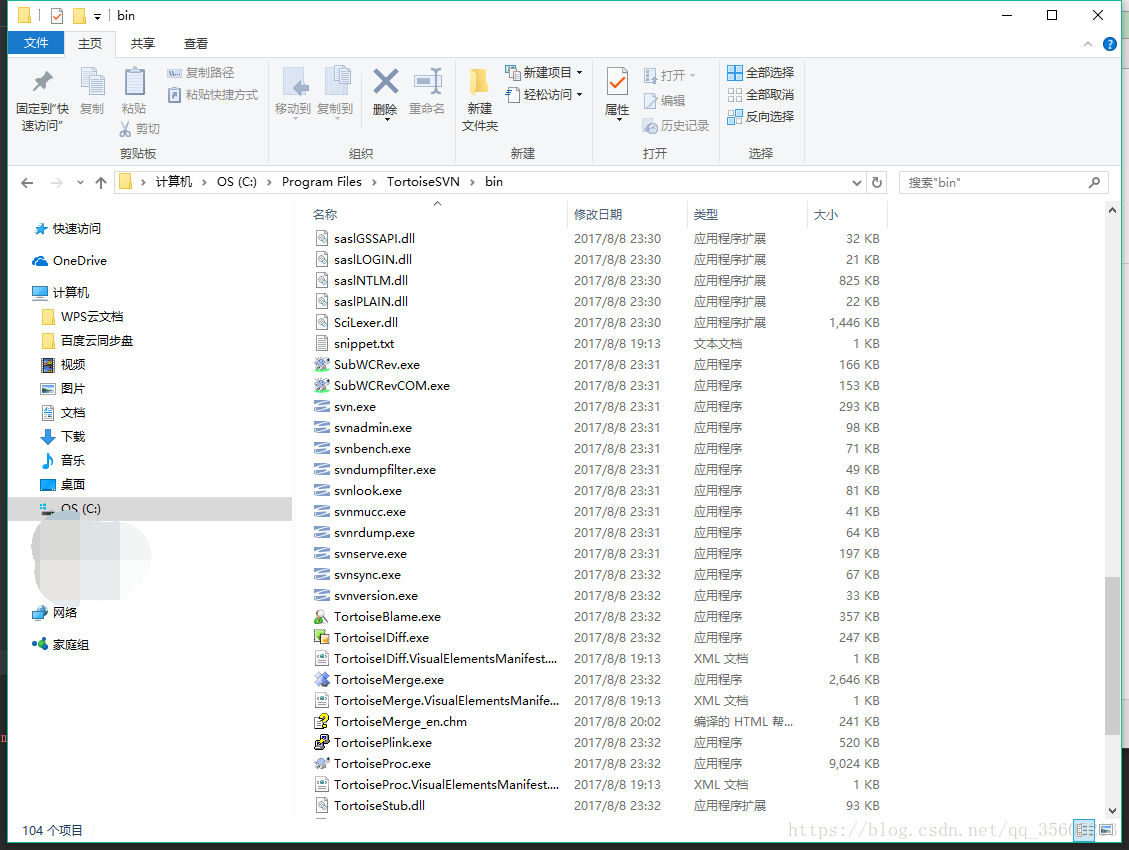
Task: Select OneDrive in the sidebar
Action: (x=69, y=261)
